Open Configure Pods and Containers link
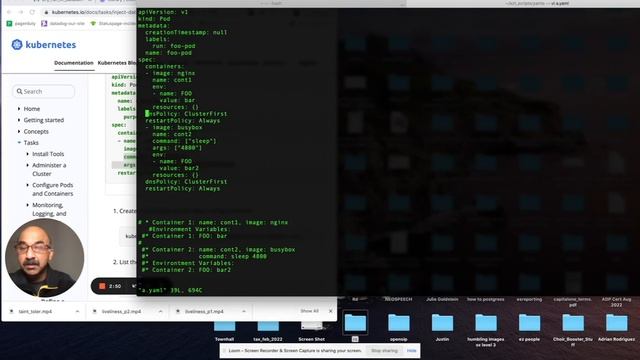640x360 pixels. click(53, 189)
